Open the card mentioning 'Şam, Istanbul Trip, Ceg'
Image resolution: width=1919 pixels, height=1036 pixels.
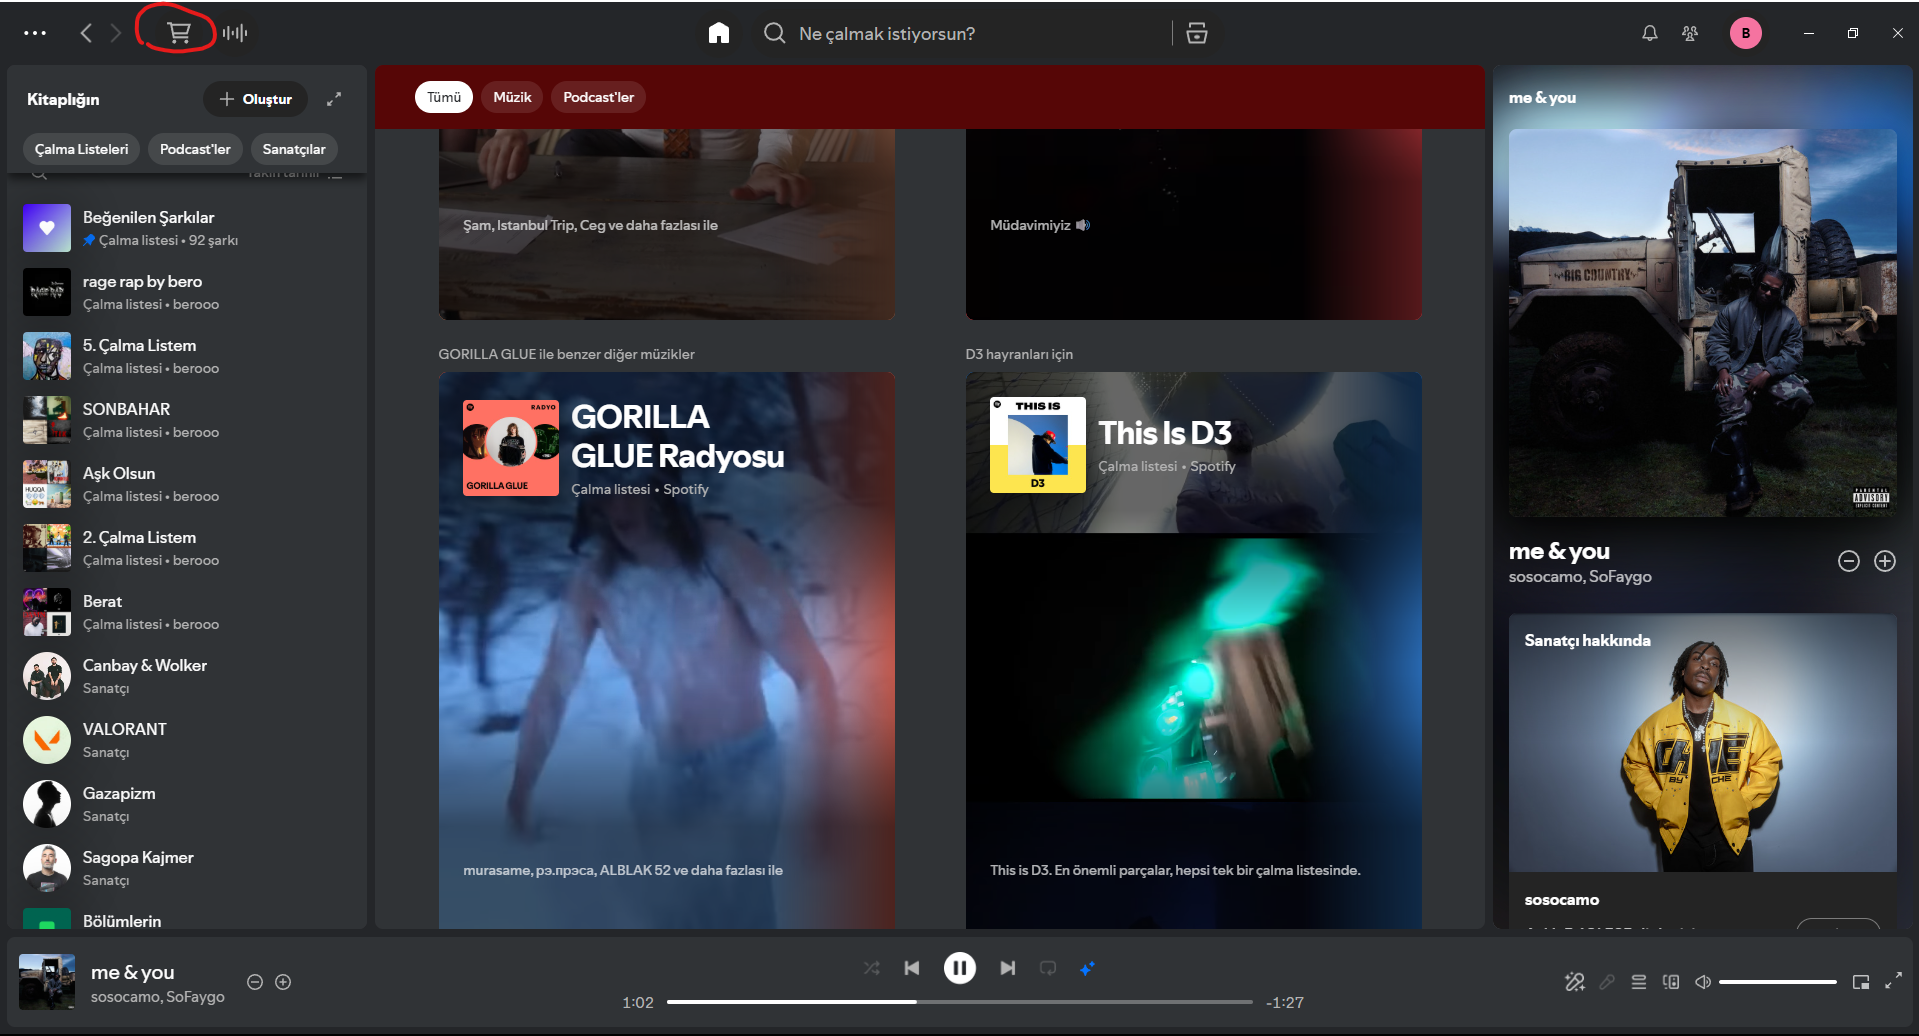coord(667,224)
